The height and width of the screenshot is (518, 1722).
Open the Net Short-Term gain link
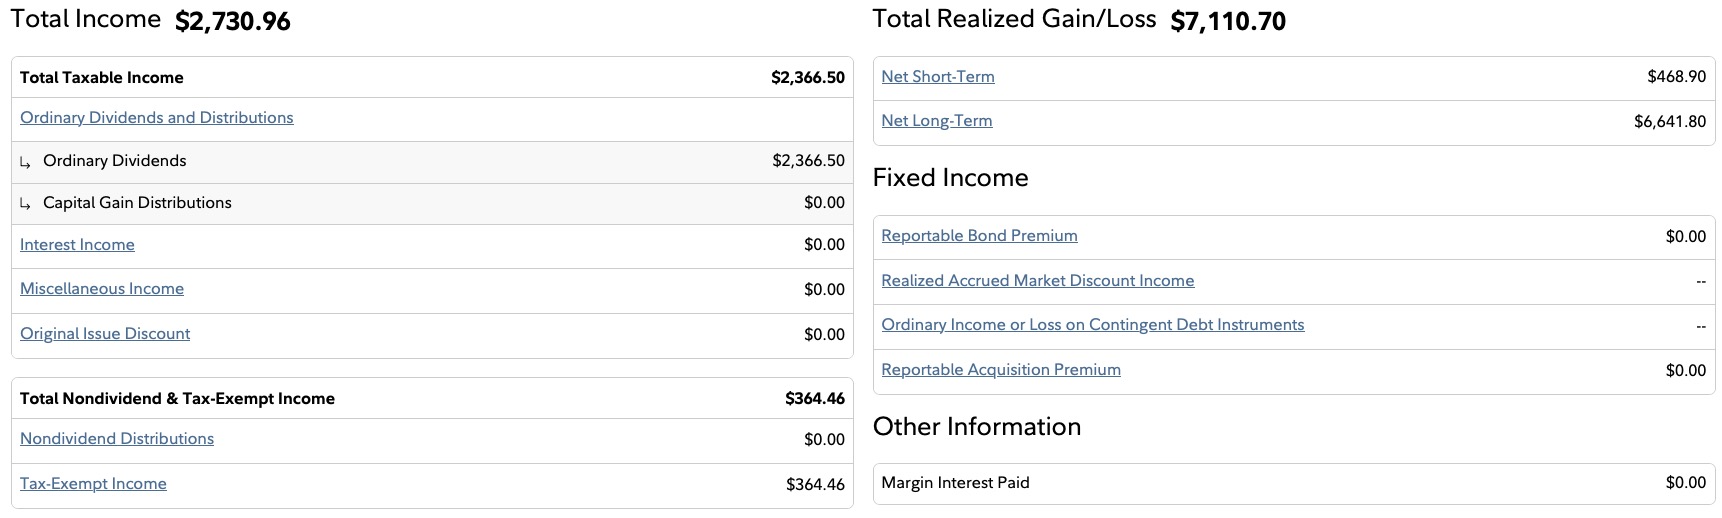(937, 77)
